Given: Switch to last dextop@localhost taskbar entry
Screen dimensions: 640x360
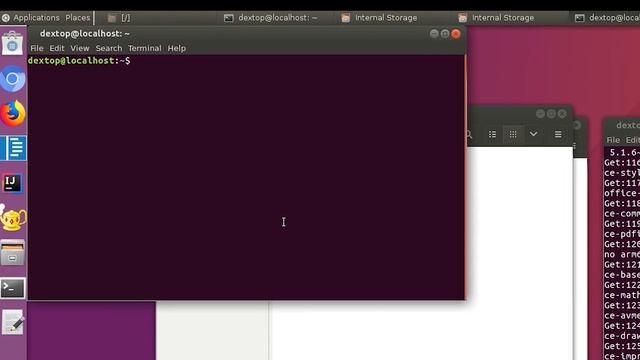Looking at the screenshot, I should 607,18.
